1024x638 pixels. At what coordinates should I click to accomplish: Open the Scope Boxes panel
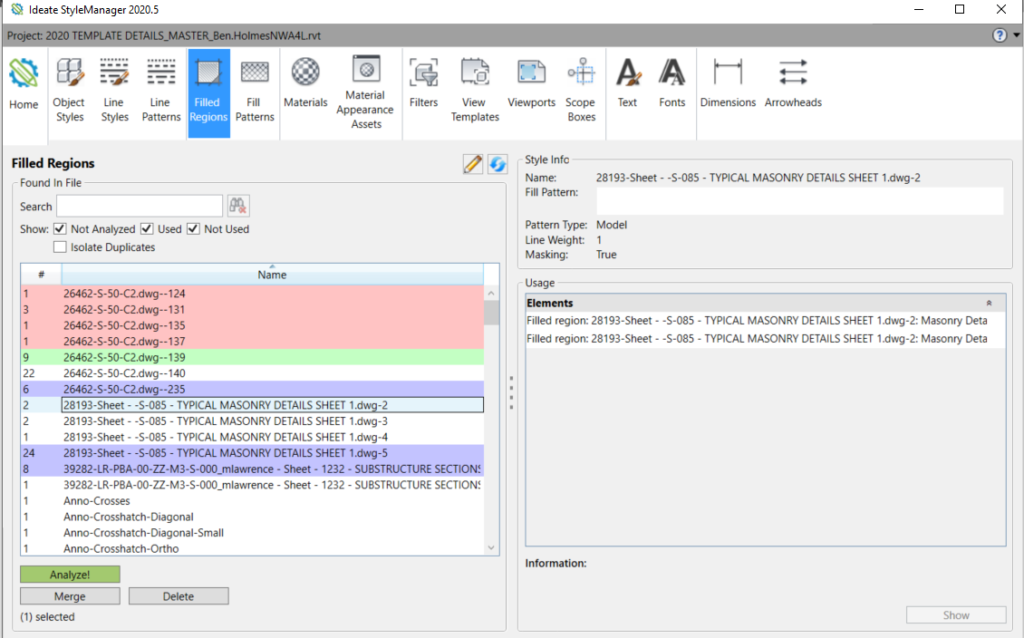tap(581, 84)
